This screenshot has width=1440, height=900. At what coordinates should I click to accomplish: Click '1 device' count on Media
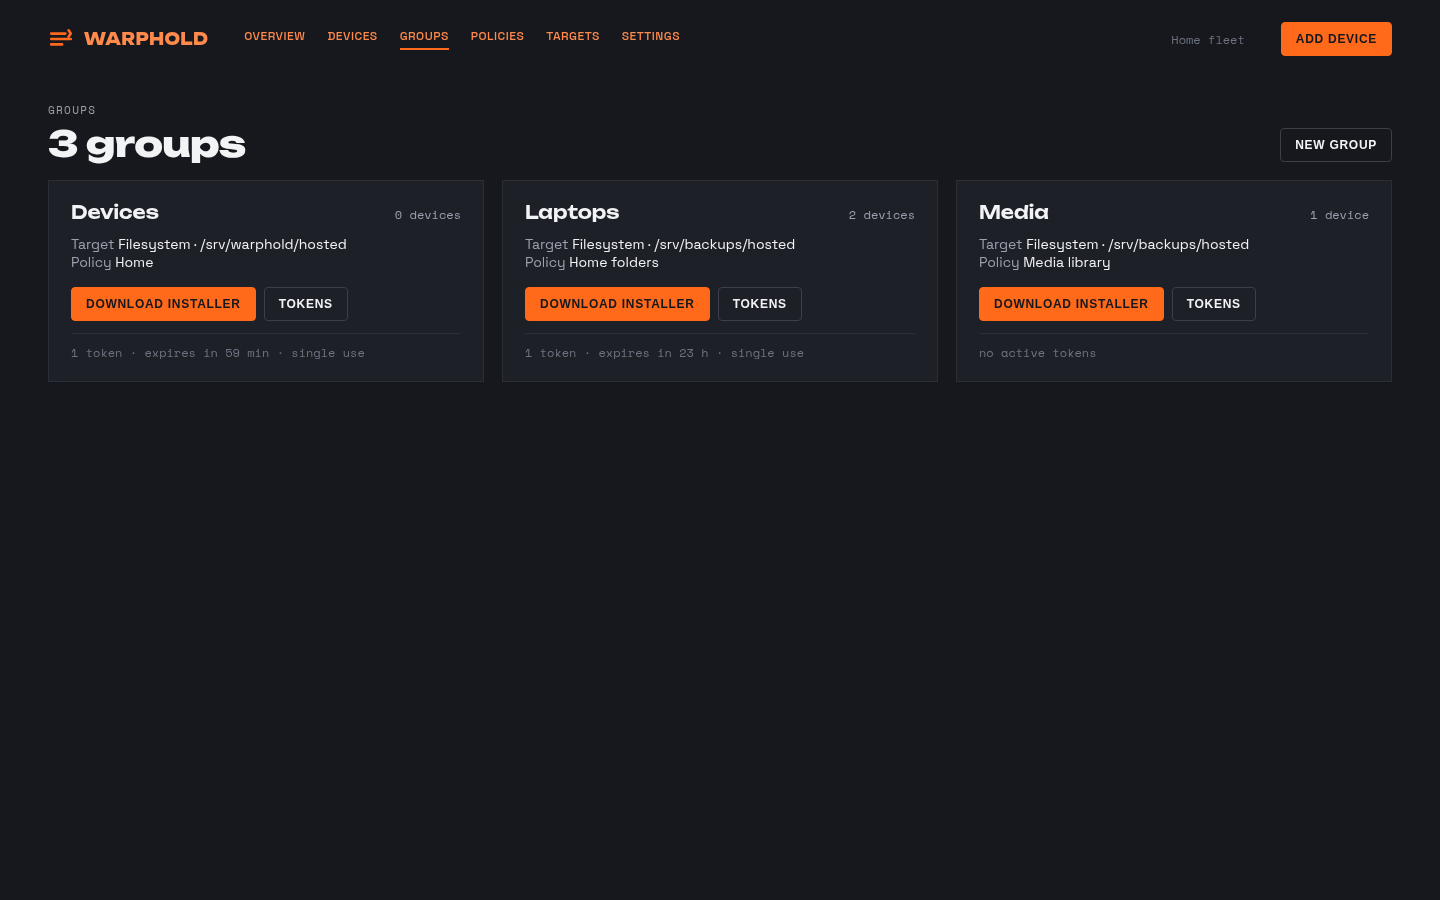[1339, 215]
